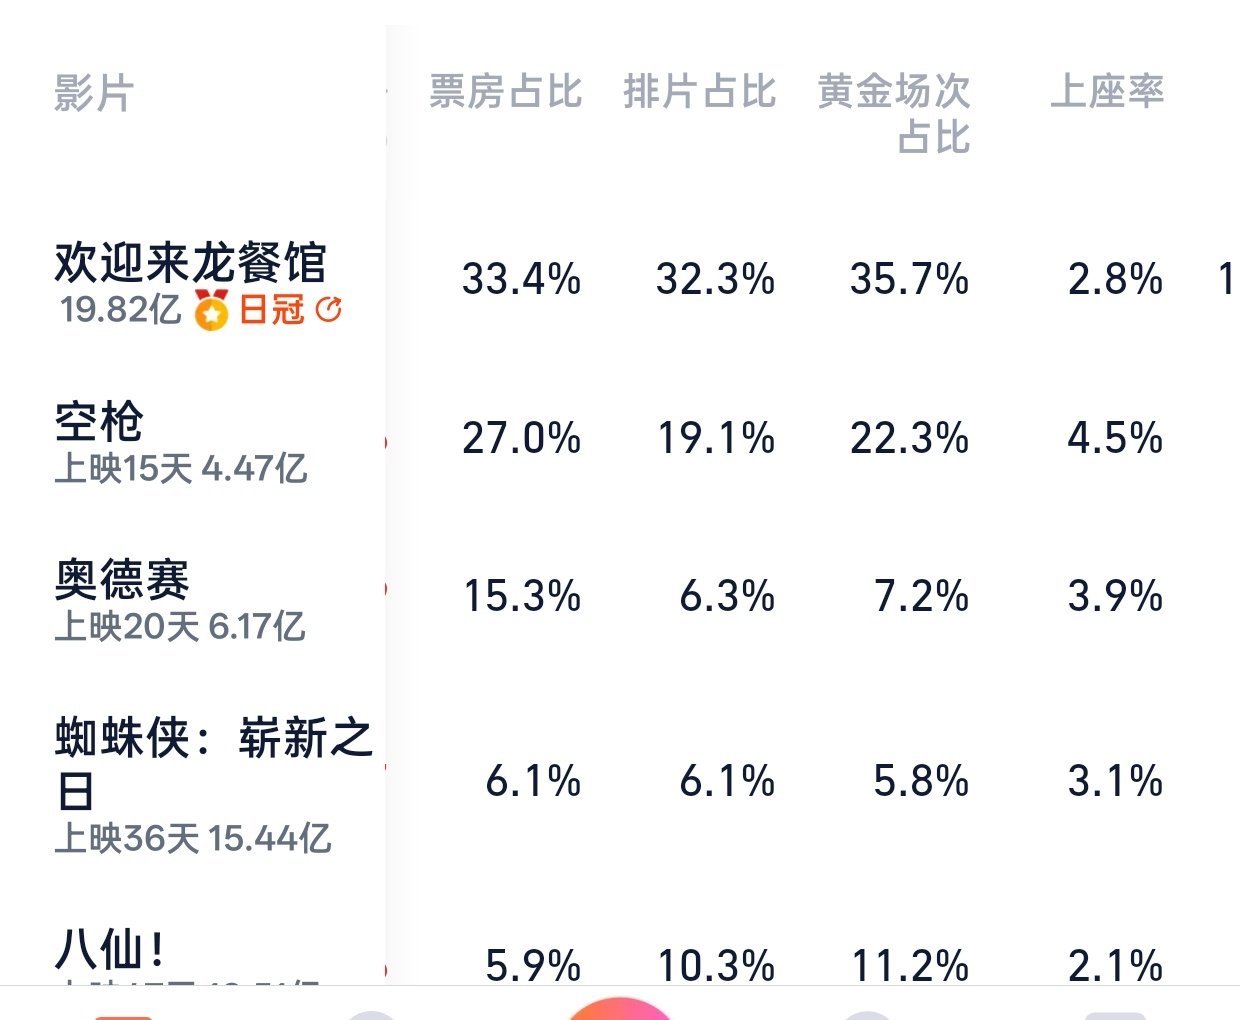This screenshot has width=1240, height=1020.
Task: Tap the pink center button in bottom bar
Action: 619,1008
